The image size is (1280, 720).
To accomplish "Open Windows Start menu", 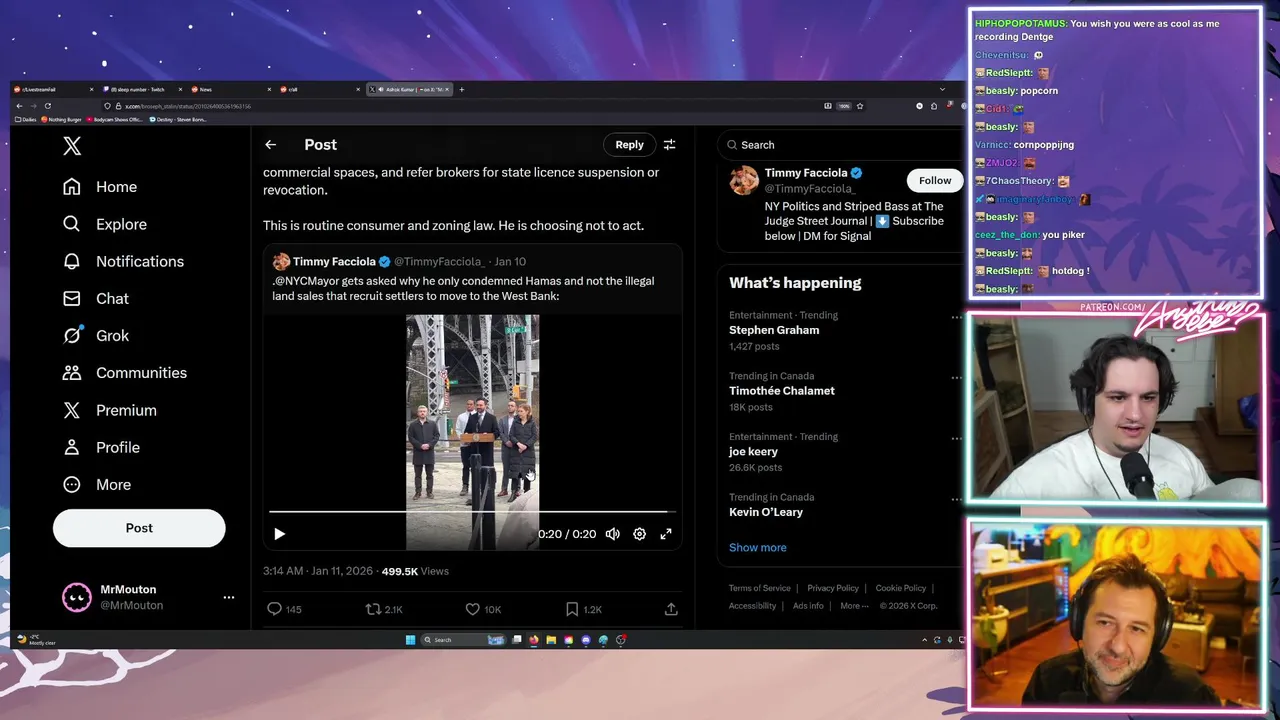I will click(410, 640).
